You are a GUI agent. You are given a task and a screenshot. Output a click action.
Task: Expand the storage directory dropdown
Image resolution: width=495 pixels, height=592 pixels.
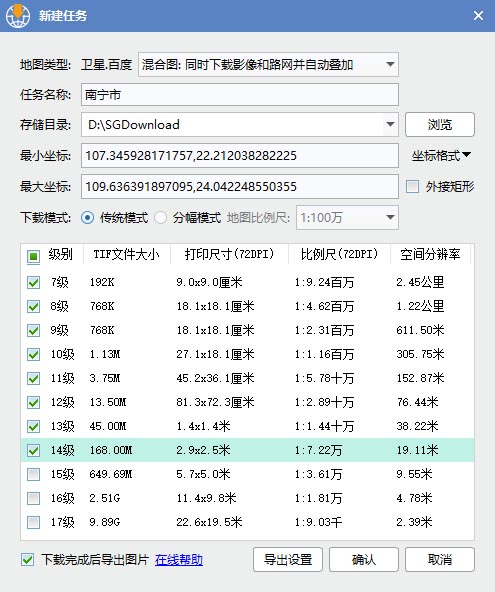click(x=390, y=124)
